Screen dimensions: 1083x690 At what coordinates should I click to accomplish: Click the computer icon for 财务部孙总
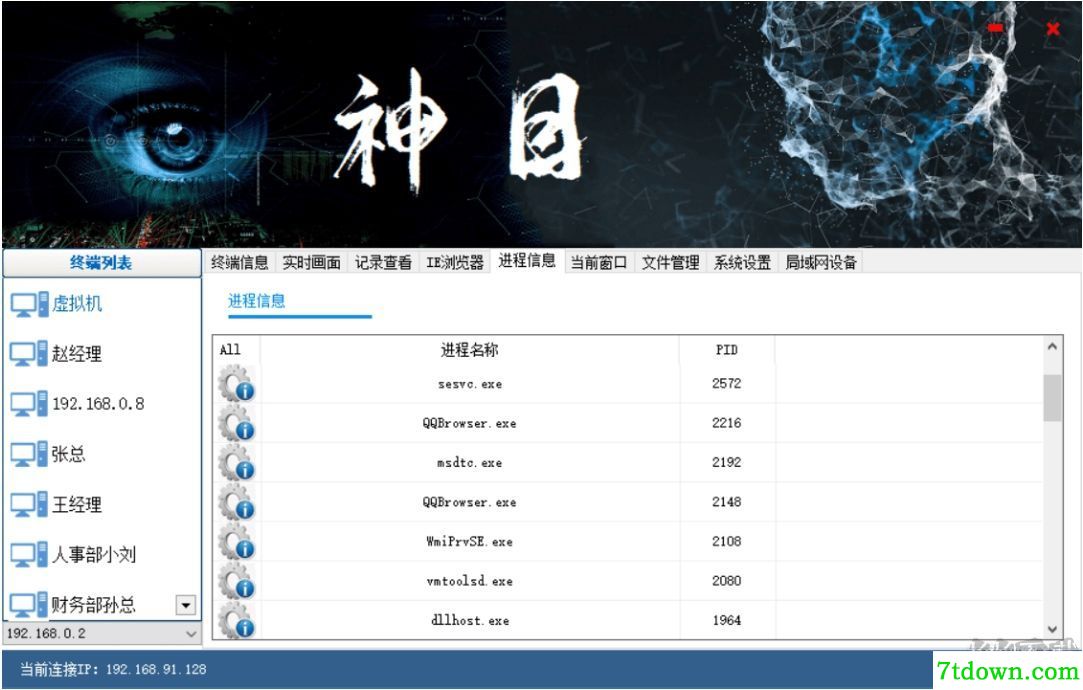[x=29, y=605]
